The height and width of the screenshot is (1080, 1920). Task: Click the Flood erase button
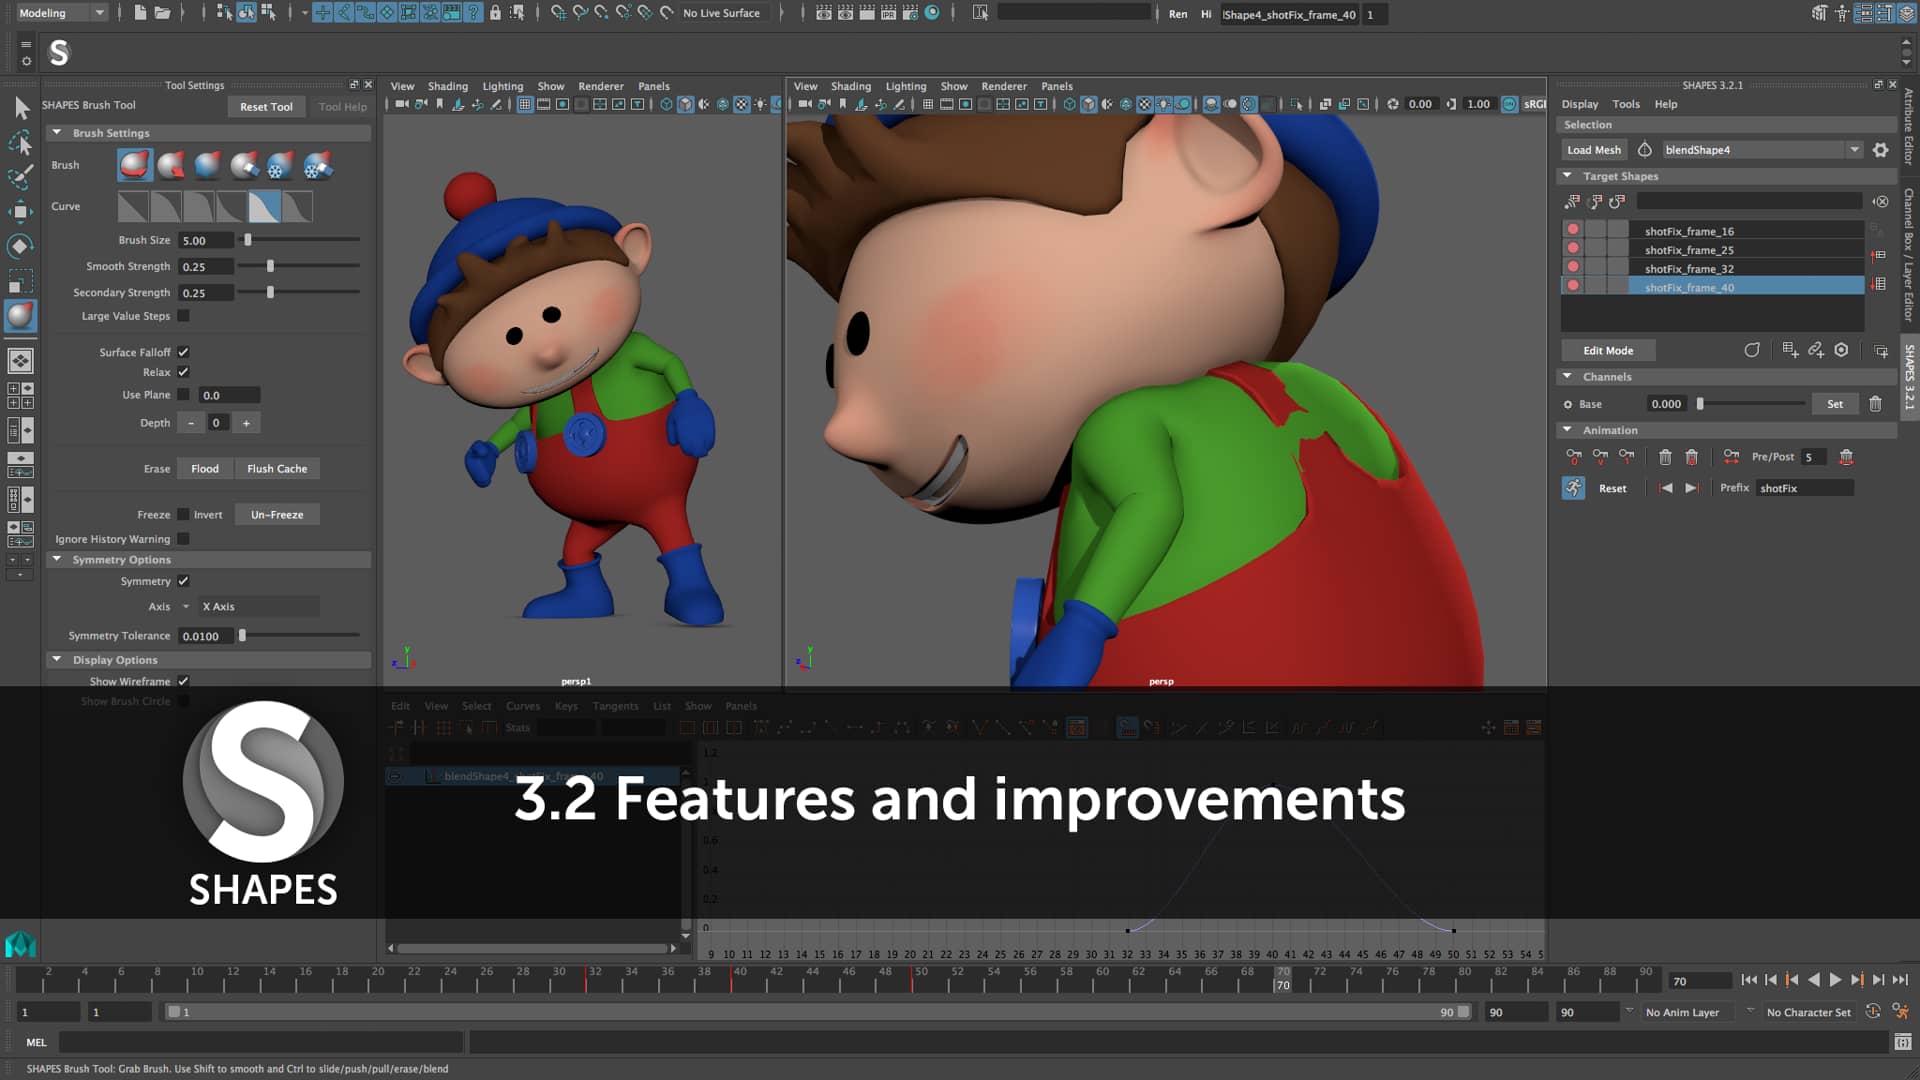[204, 468]
